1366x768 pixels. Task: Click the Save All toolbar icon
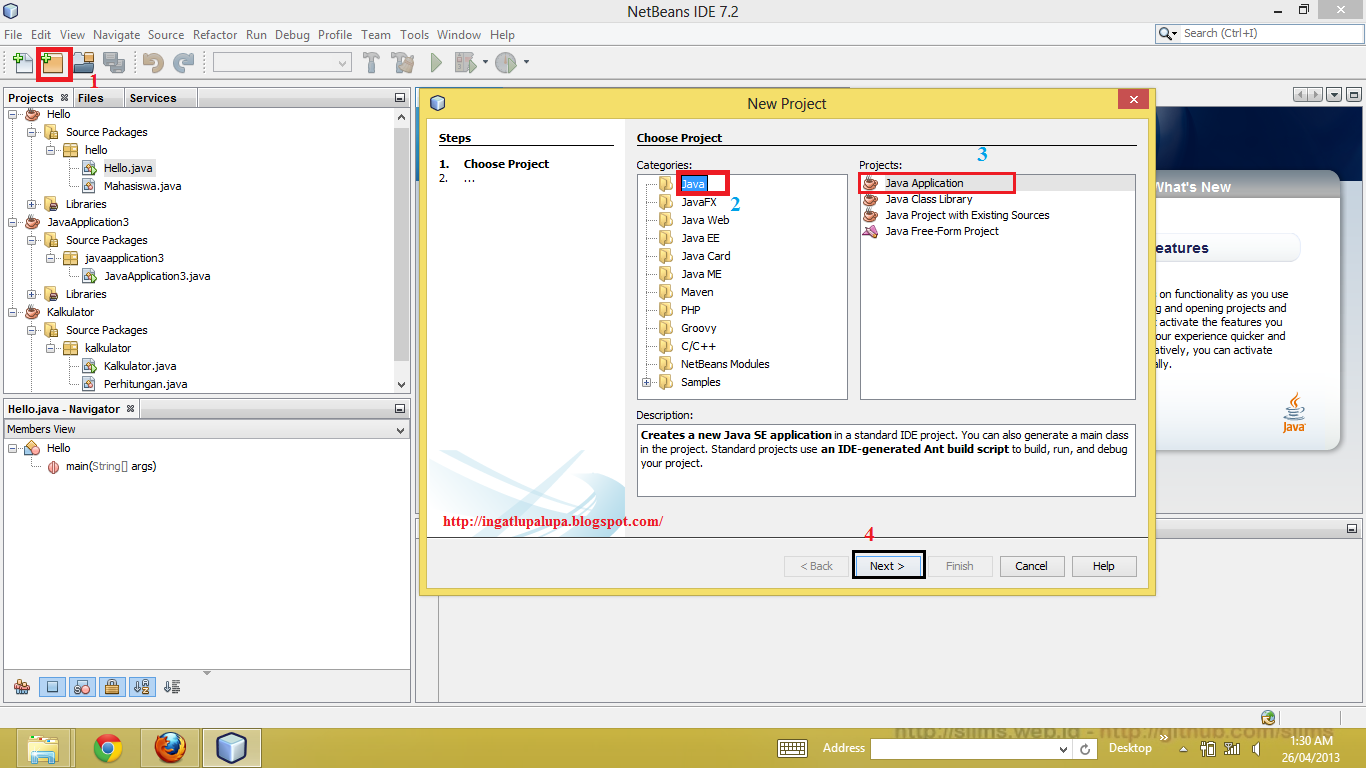(x=114, y=63)
